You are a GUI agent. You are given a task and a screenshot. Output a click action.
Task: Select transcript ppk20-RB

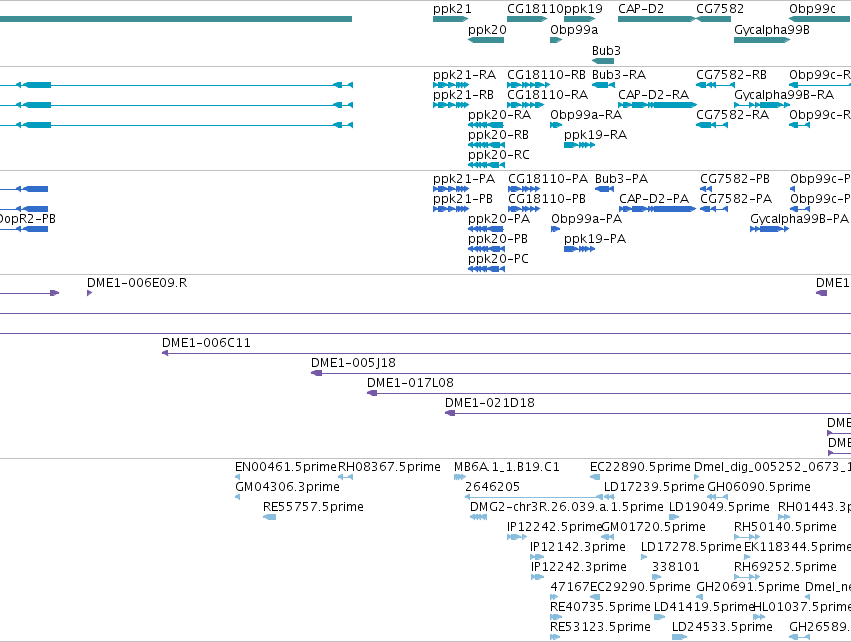click(486, 145)
